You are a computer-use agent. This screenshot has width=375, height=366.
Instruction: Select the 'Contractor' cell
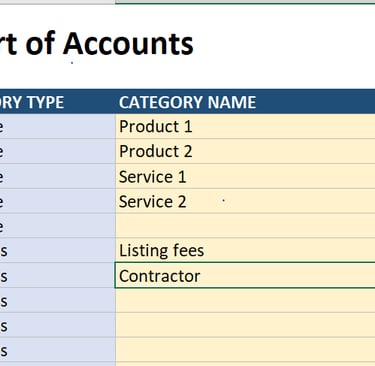click(245, 275)
